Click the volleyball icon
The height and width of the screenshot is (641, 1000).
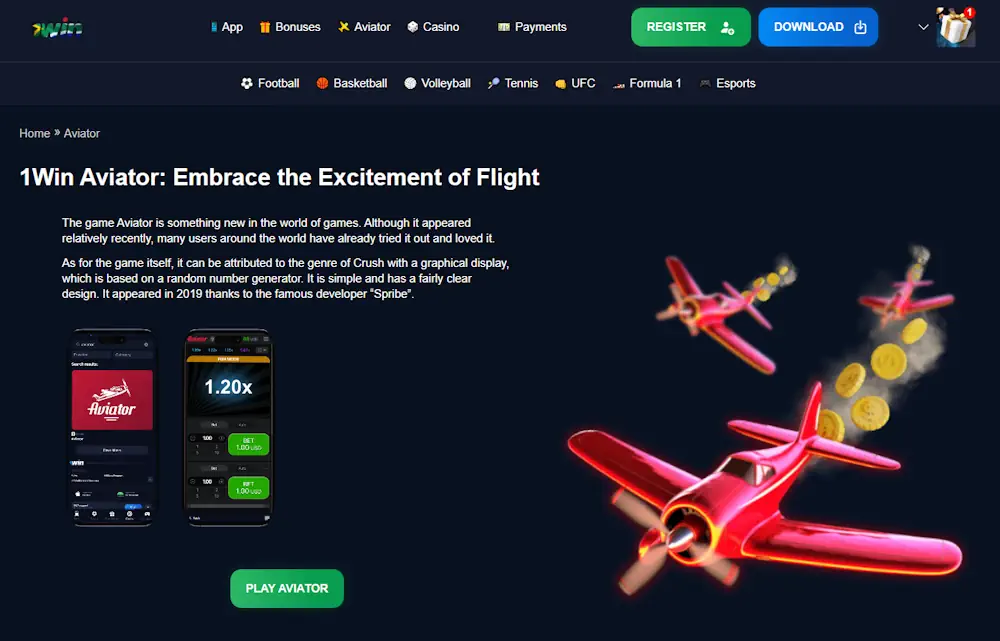410,83
